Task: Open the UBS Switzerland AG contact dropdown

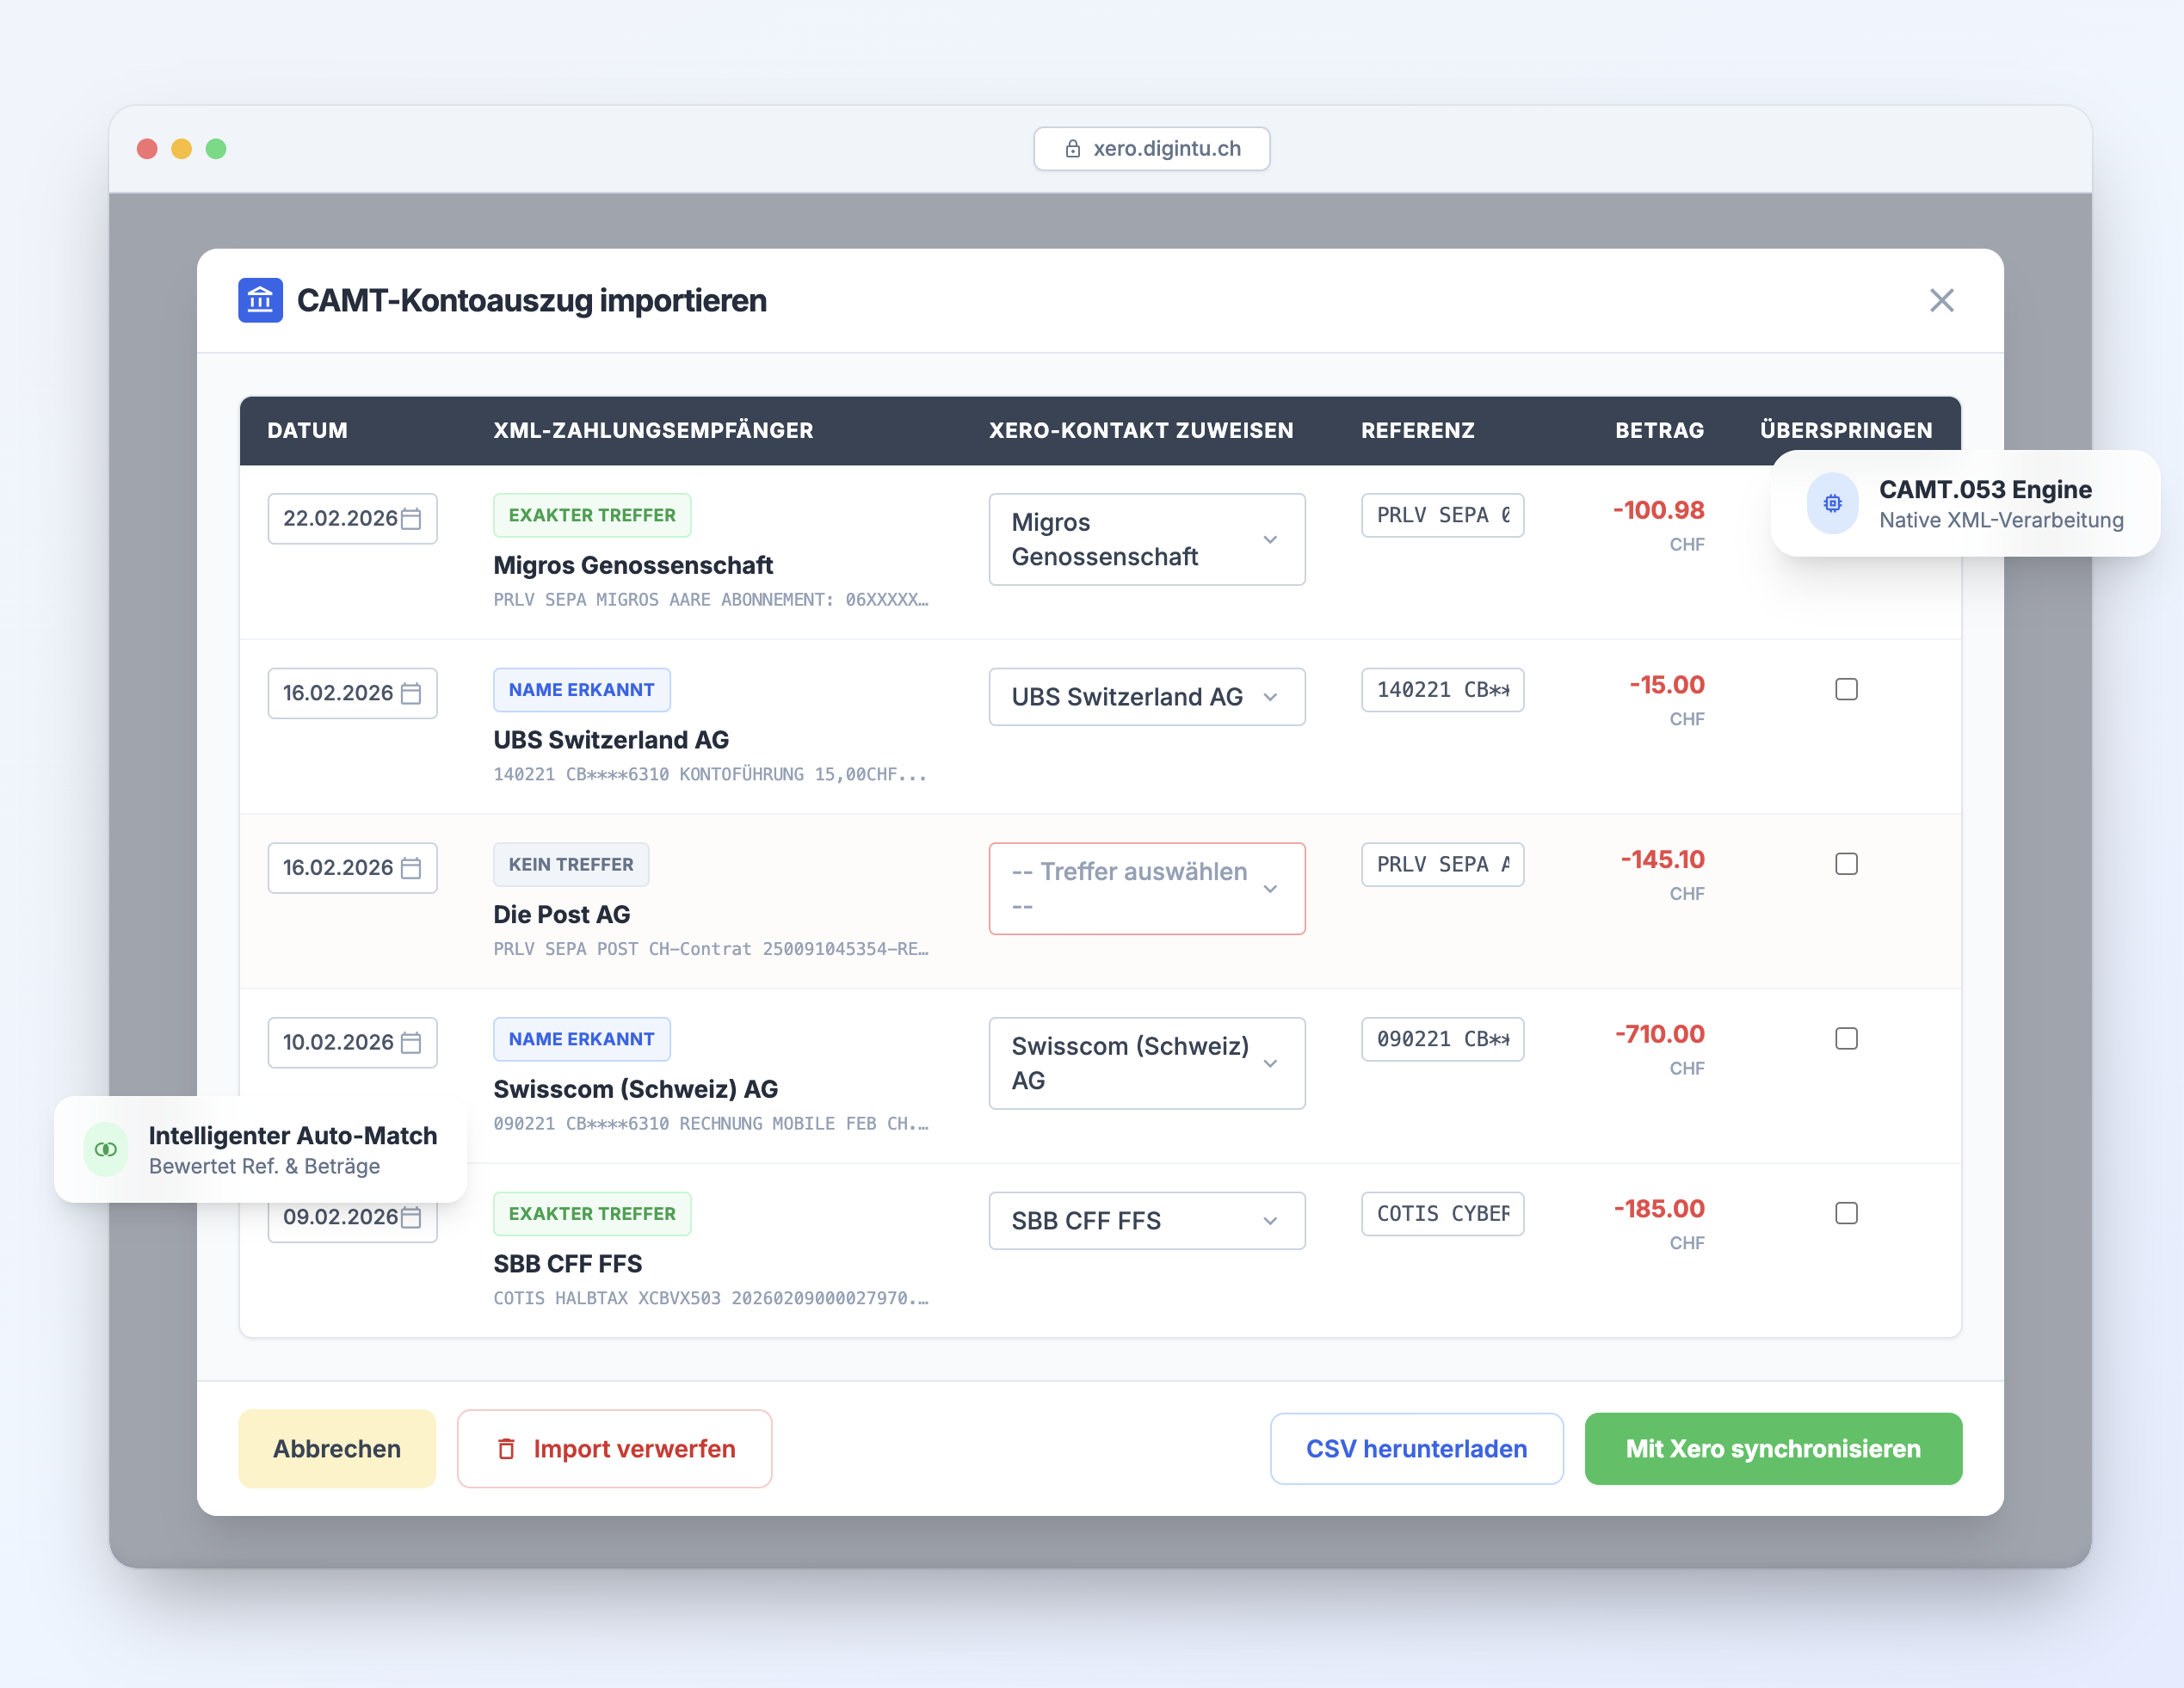Action: [x=1147, y=697]
